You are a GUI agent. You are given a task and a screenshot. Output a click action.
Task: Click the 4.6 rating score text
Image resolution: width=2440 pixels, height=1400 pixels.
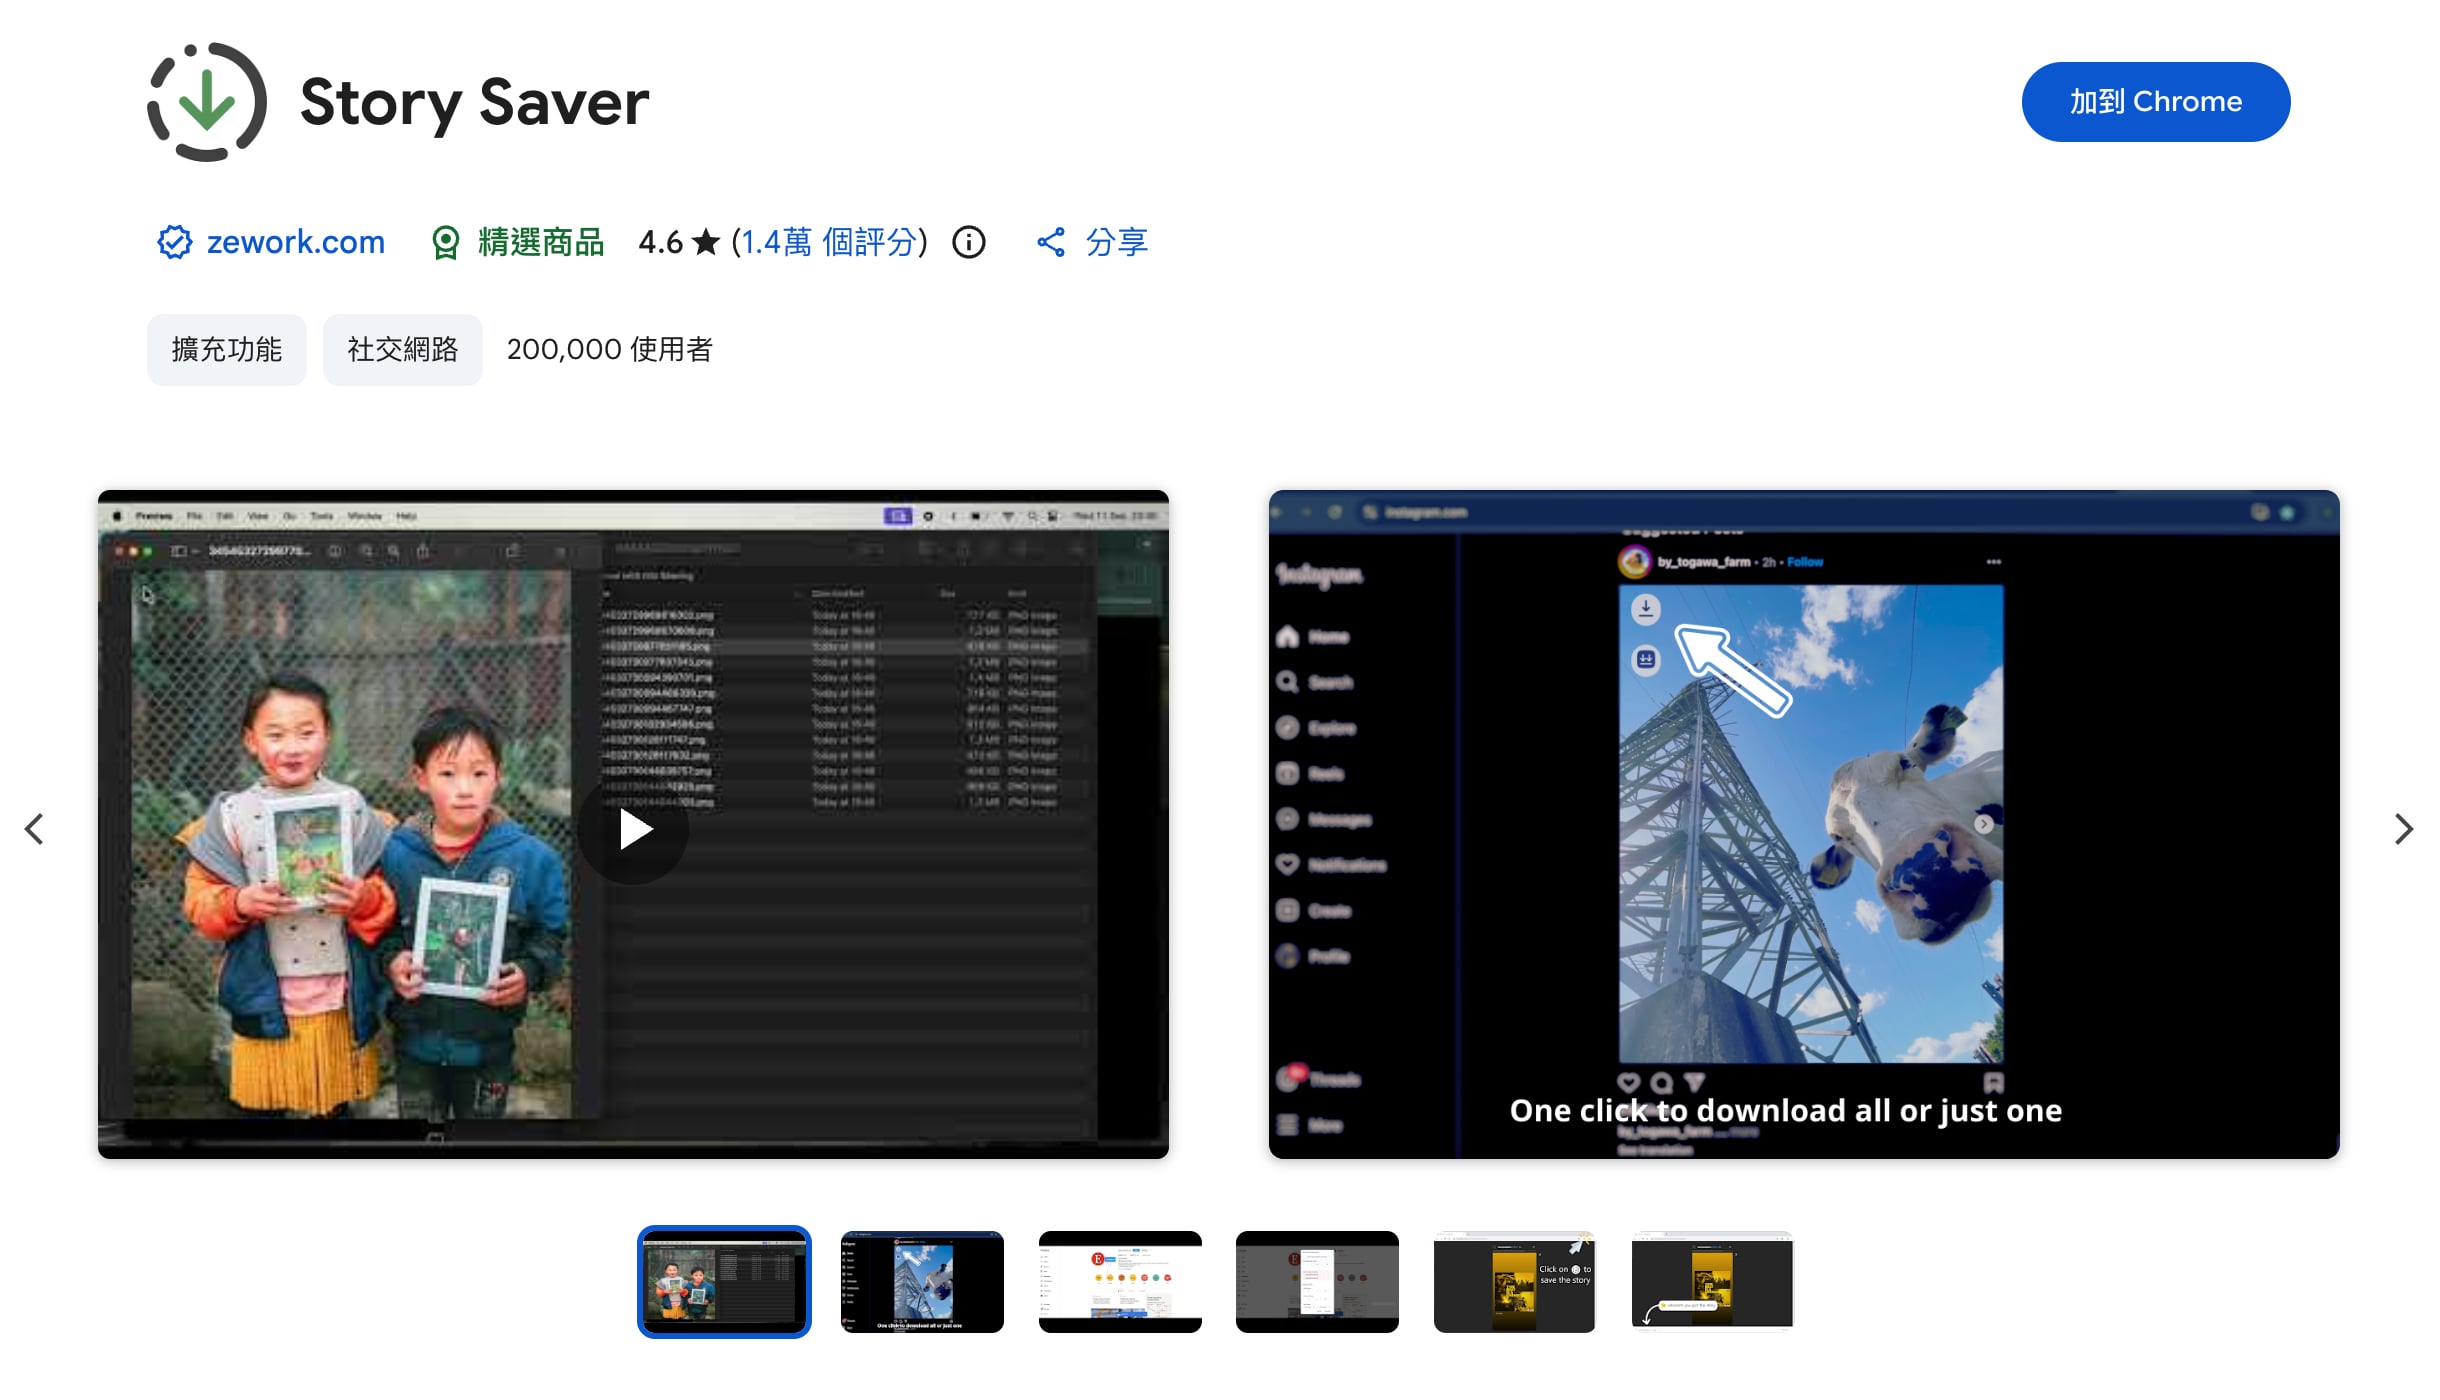coord(660,242)
